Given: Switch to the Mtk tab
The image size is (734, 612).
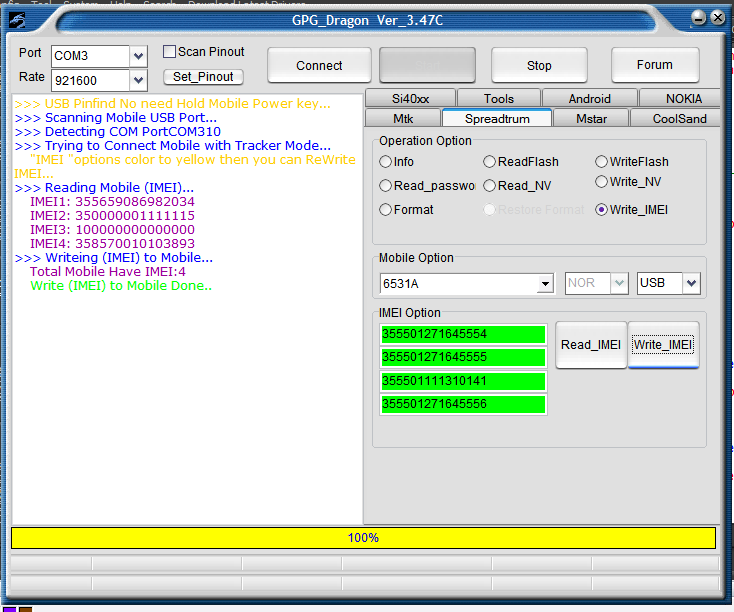Looking at the screenshot, I should coord(403,118).
